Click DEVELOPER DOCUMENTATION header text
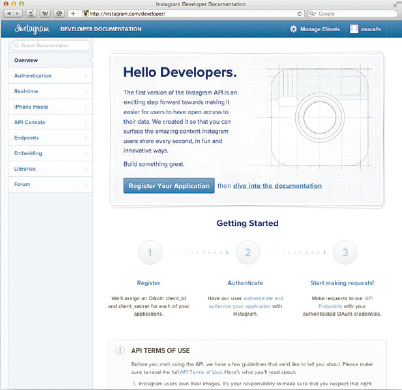The width and height of the screenshot is (402, 390). pos(101,29)
